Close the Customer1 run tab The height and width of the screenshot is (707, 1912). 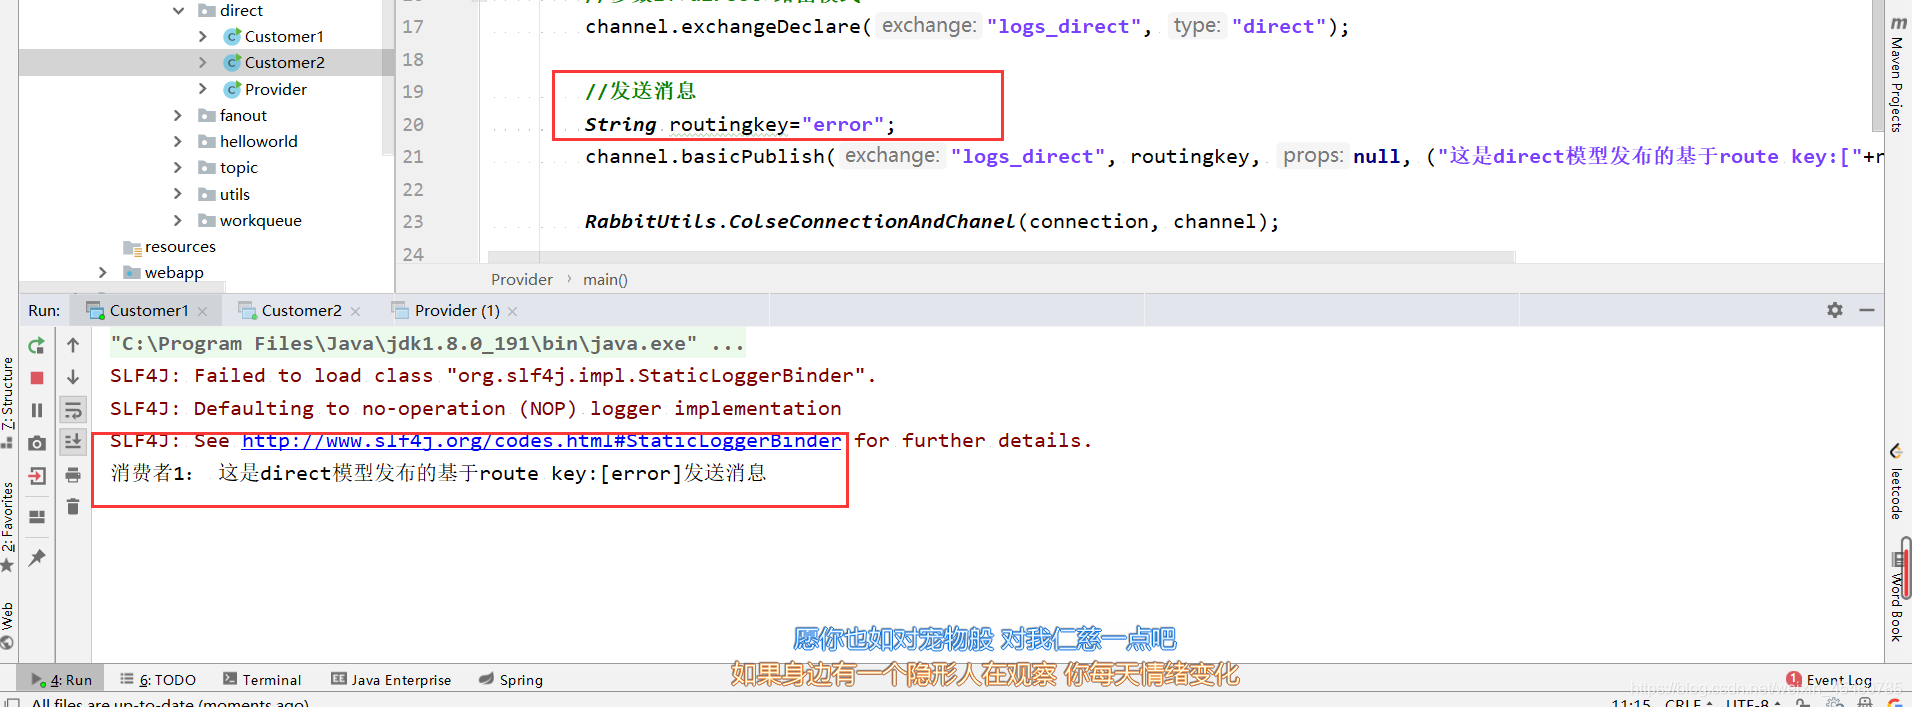click(x=203, y=311)
